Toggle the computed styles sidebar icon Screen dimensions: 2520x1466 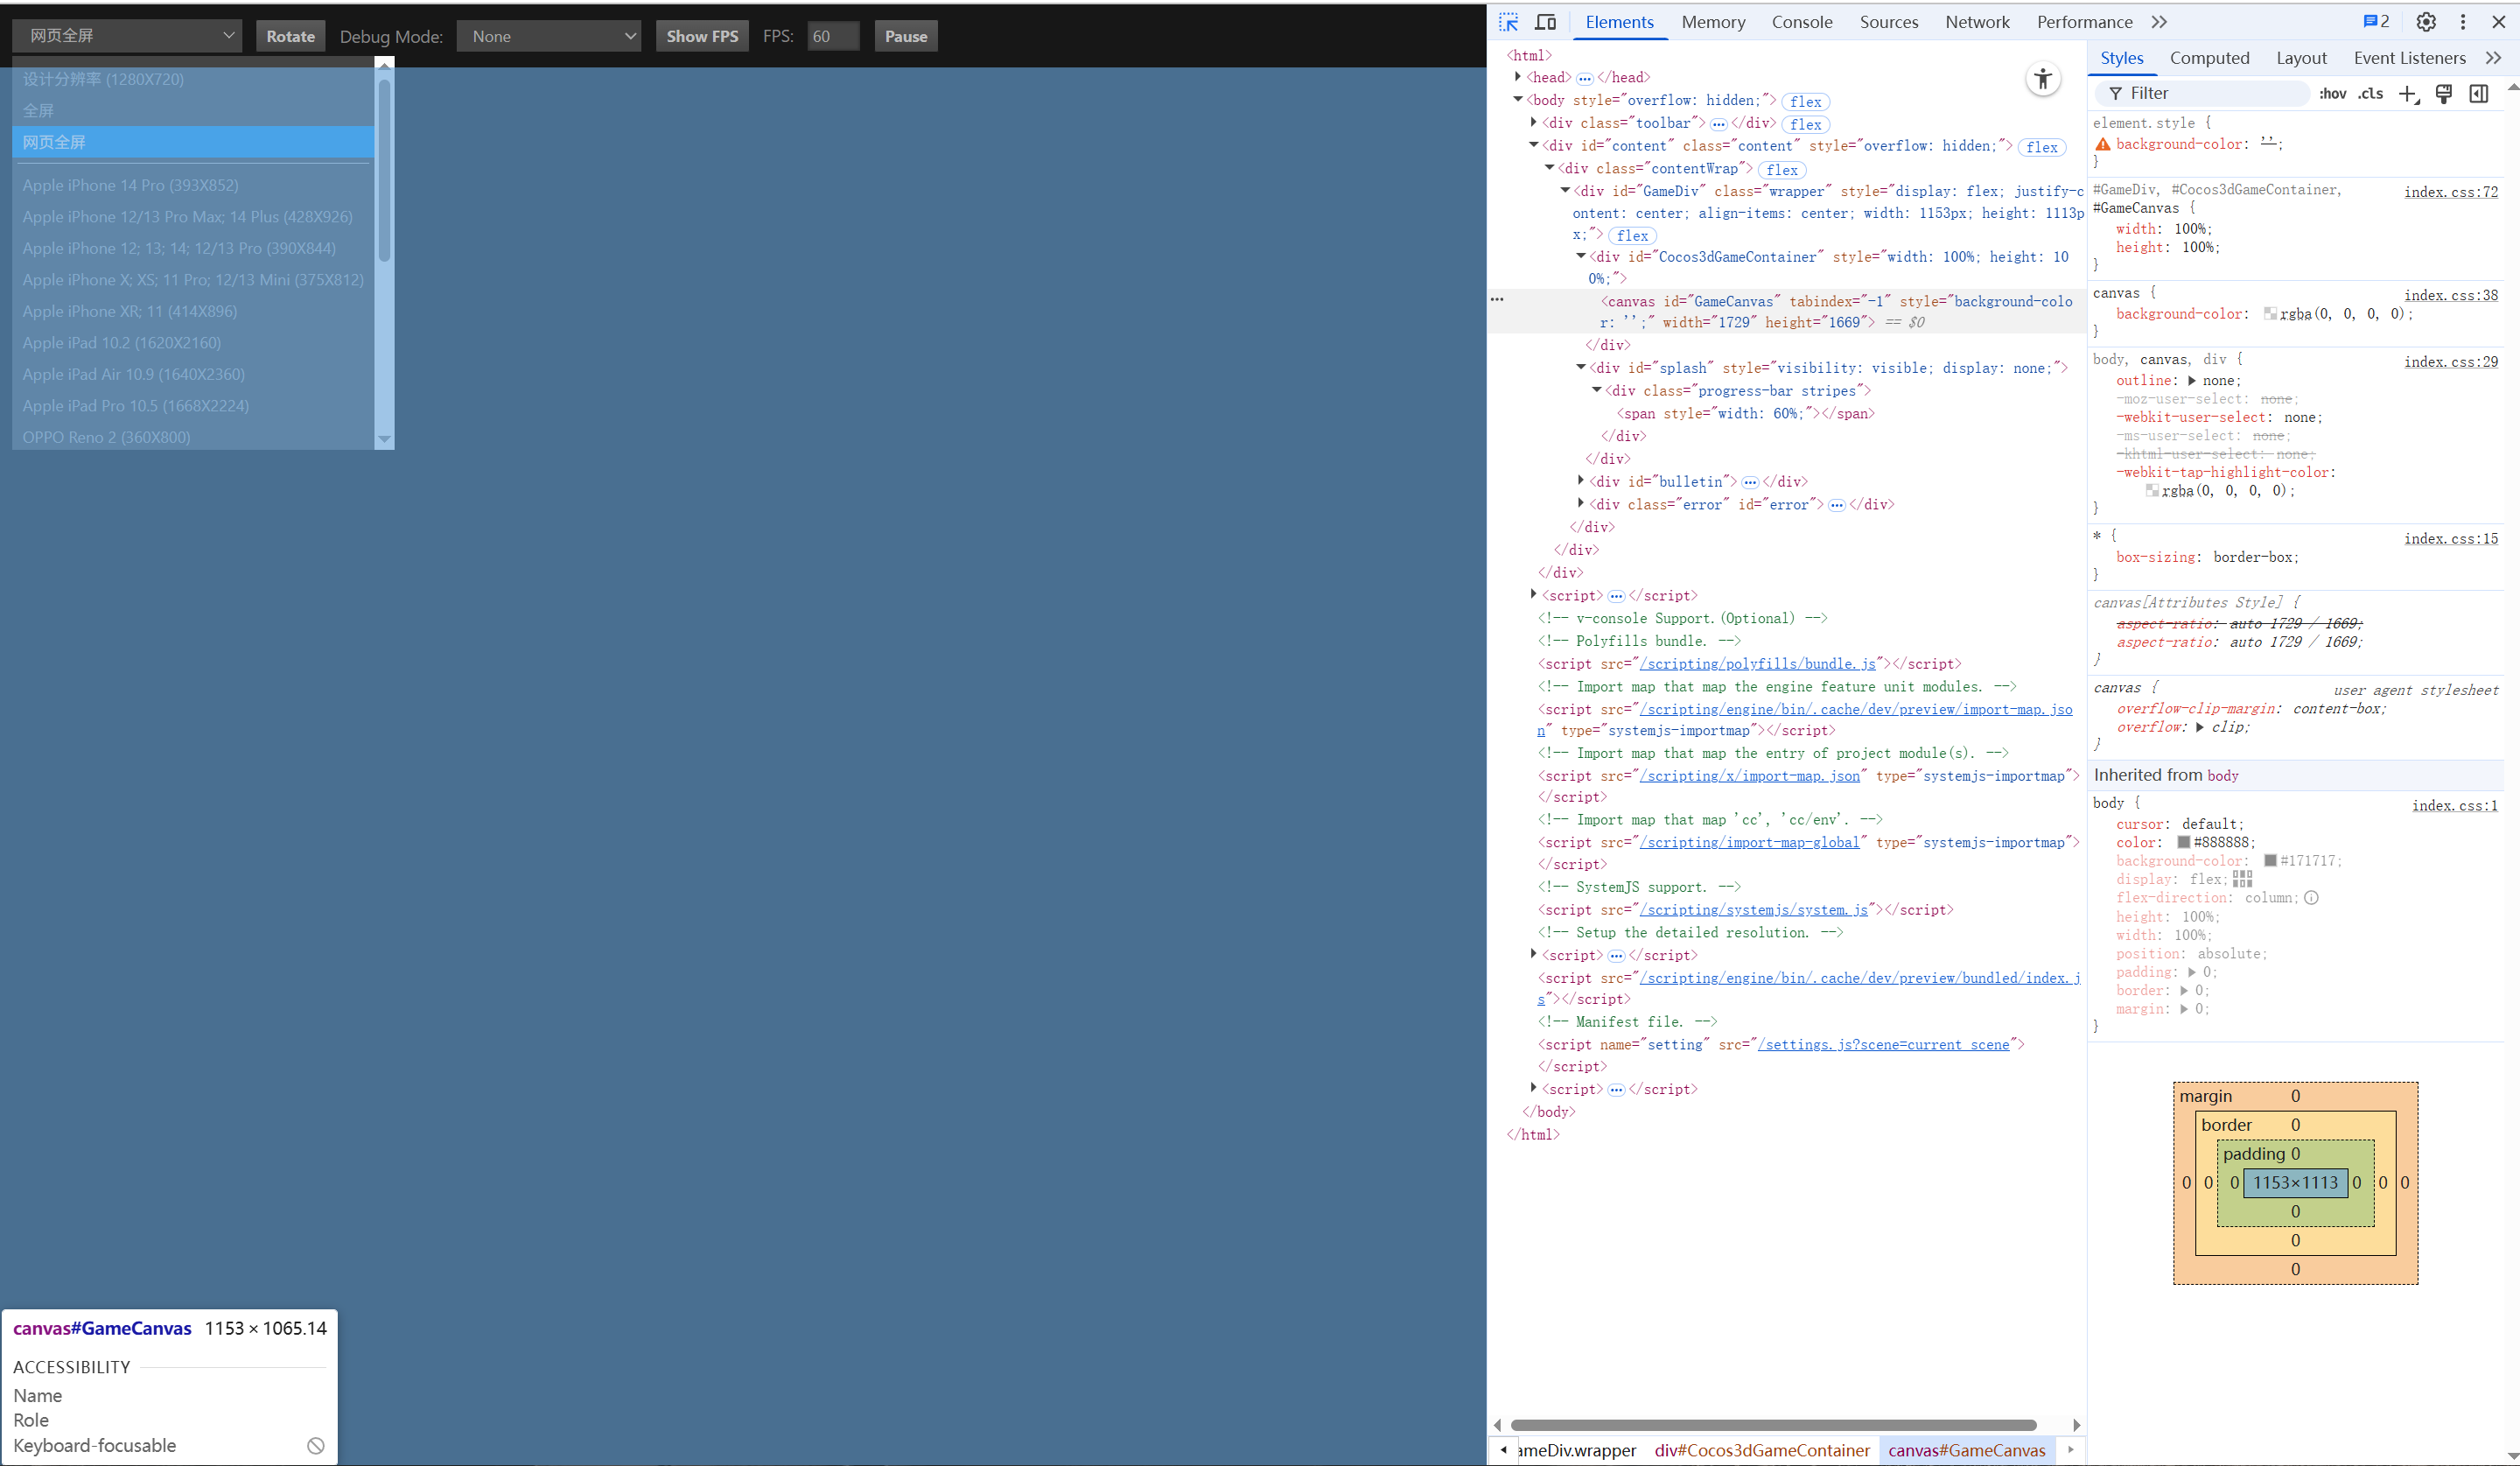click(2479, 93)
